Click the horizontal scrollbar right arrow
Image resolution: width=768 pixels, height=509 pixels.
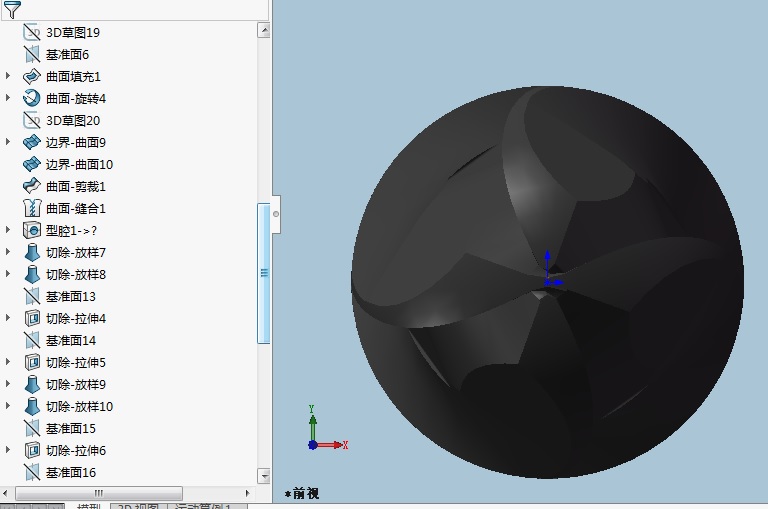coord(247,493)
